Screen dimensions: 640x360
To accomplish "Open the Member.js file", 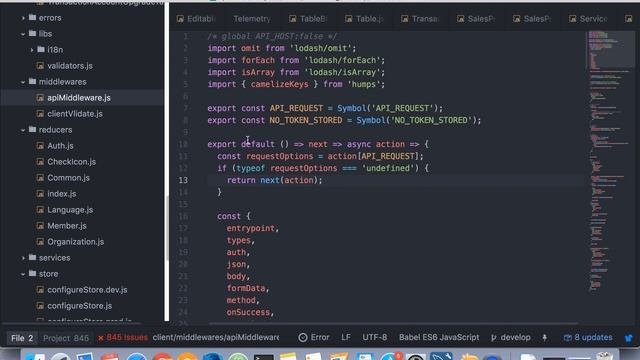I will click(67, 226).
